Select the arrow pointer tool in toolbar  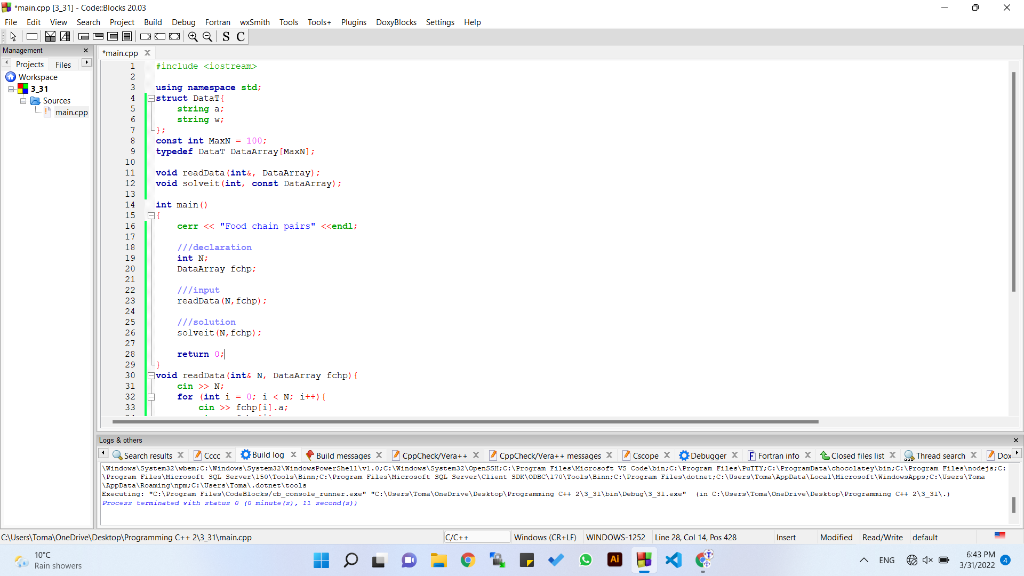pos(12,36)
